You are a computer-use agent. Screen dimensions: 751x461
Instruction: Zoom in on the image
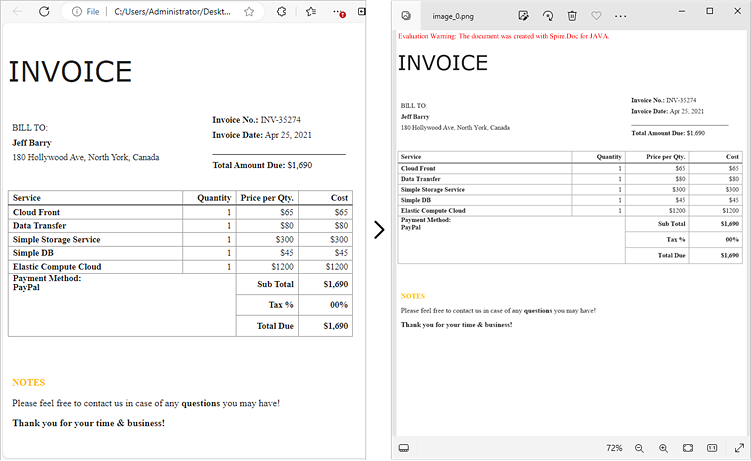pyautogui.click(x=663, y=448)
